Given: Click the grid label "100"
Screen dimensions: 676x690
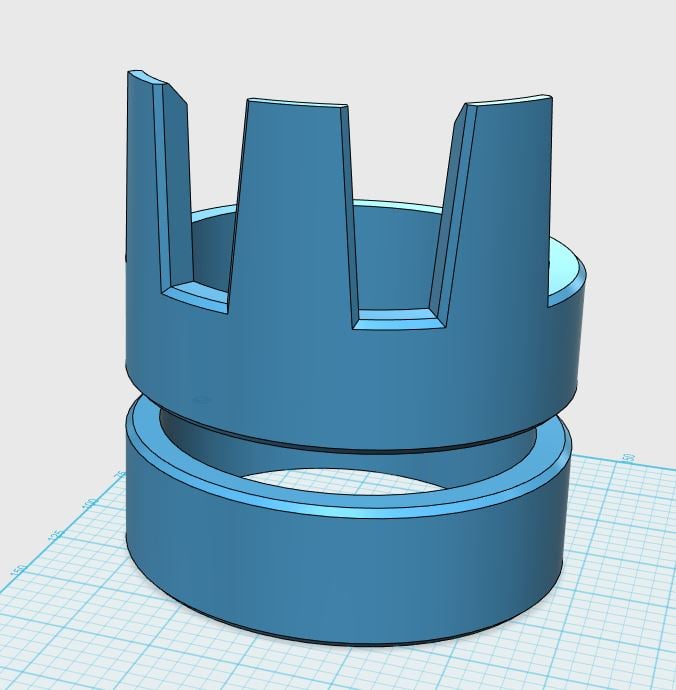Looking at the screenshot, I should 90,503.
